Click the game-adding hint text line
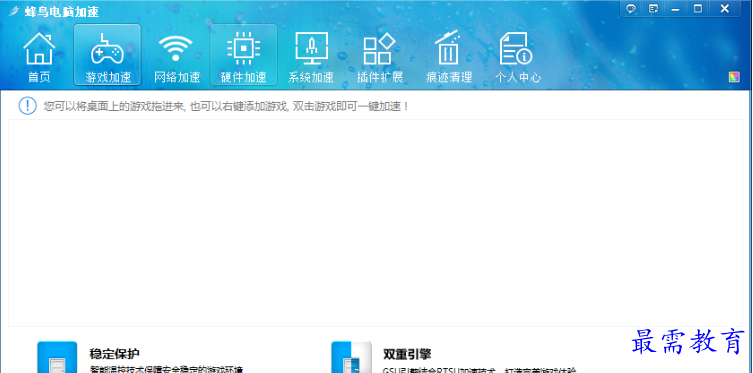Screen dimensions: 753x373 (x=226, y=106)
